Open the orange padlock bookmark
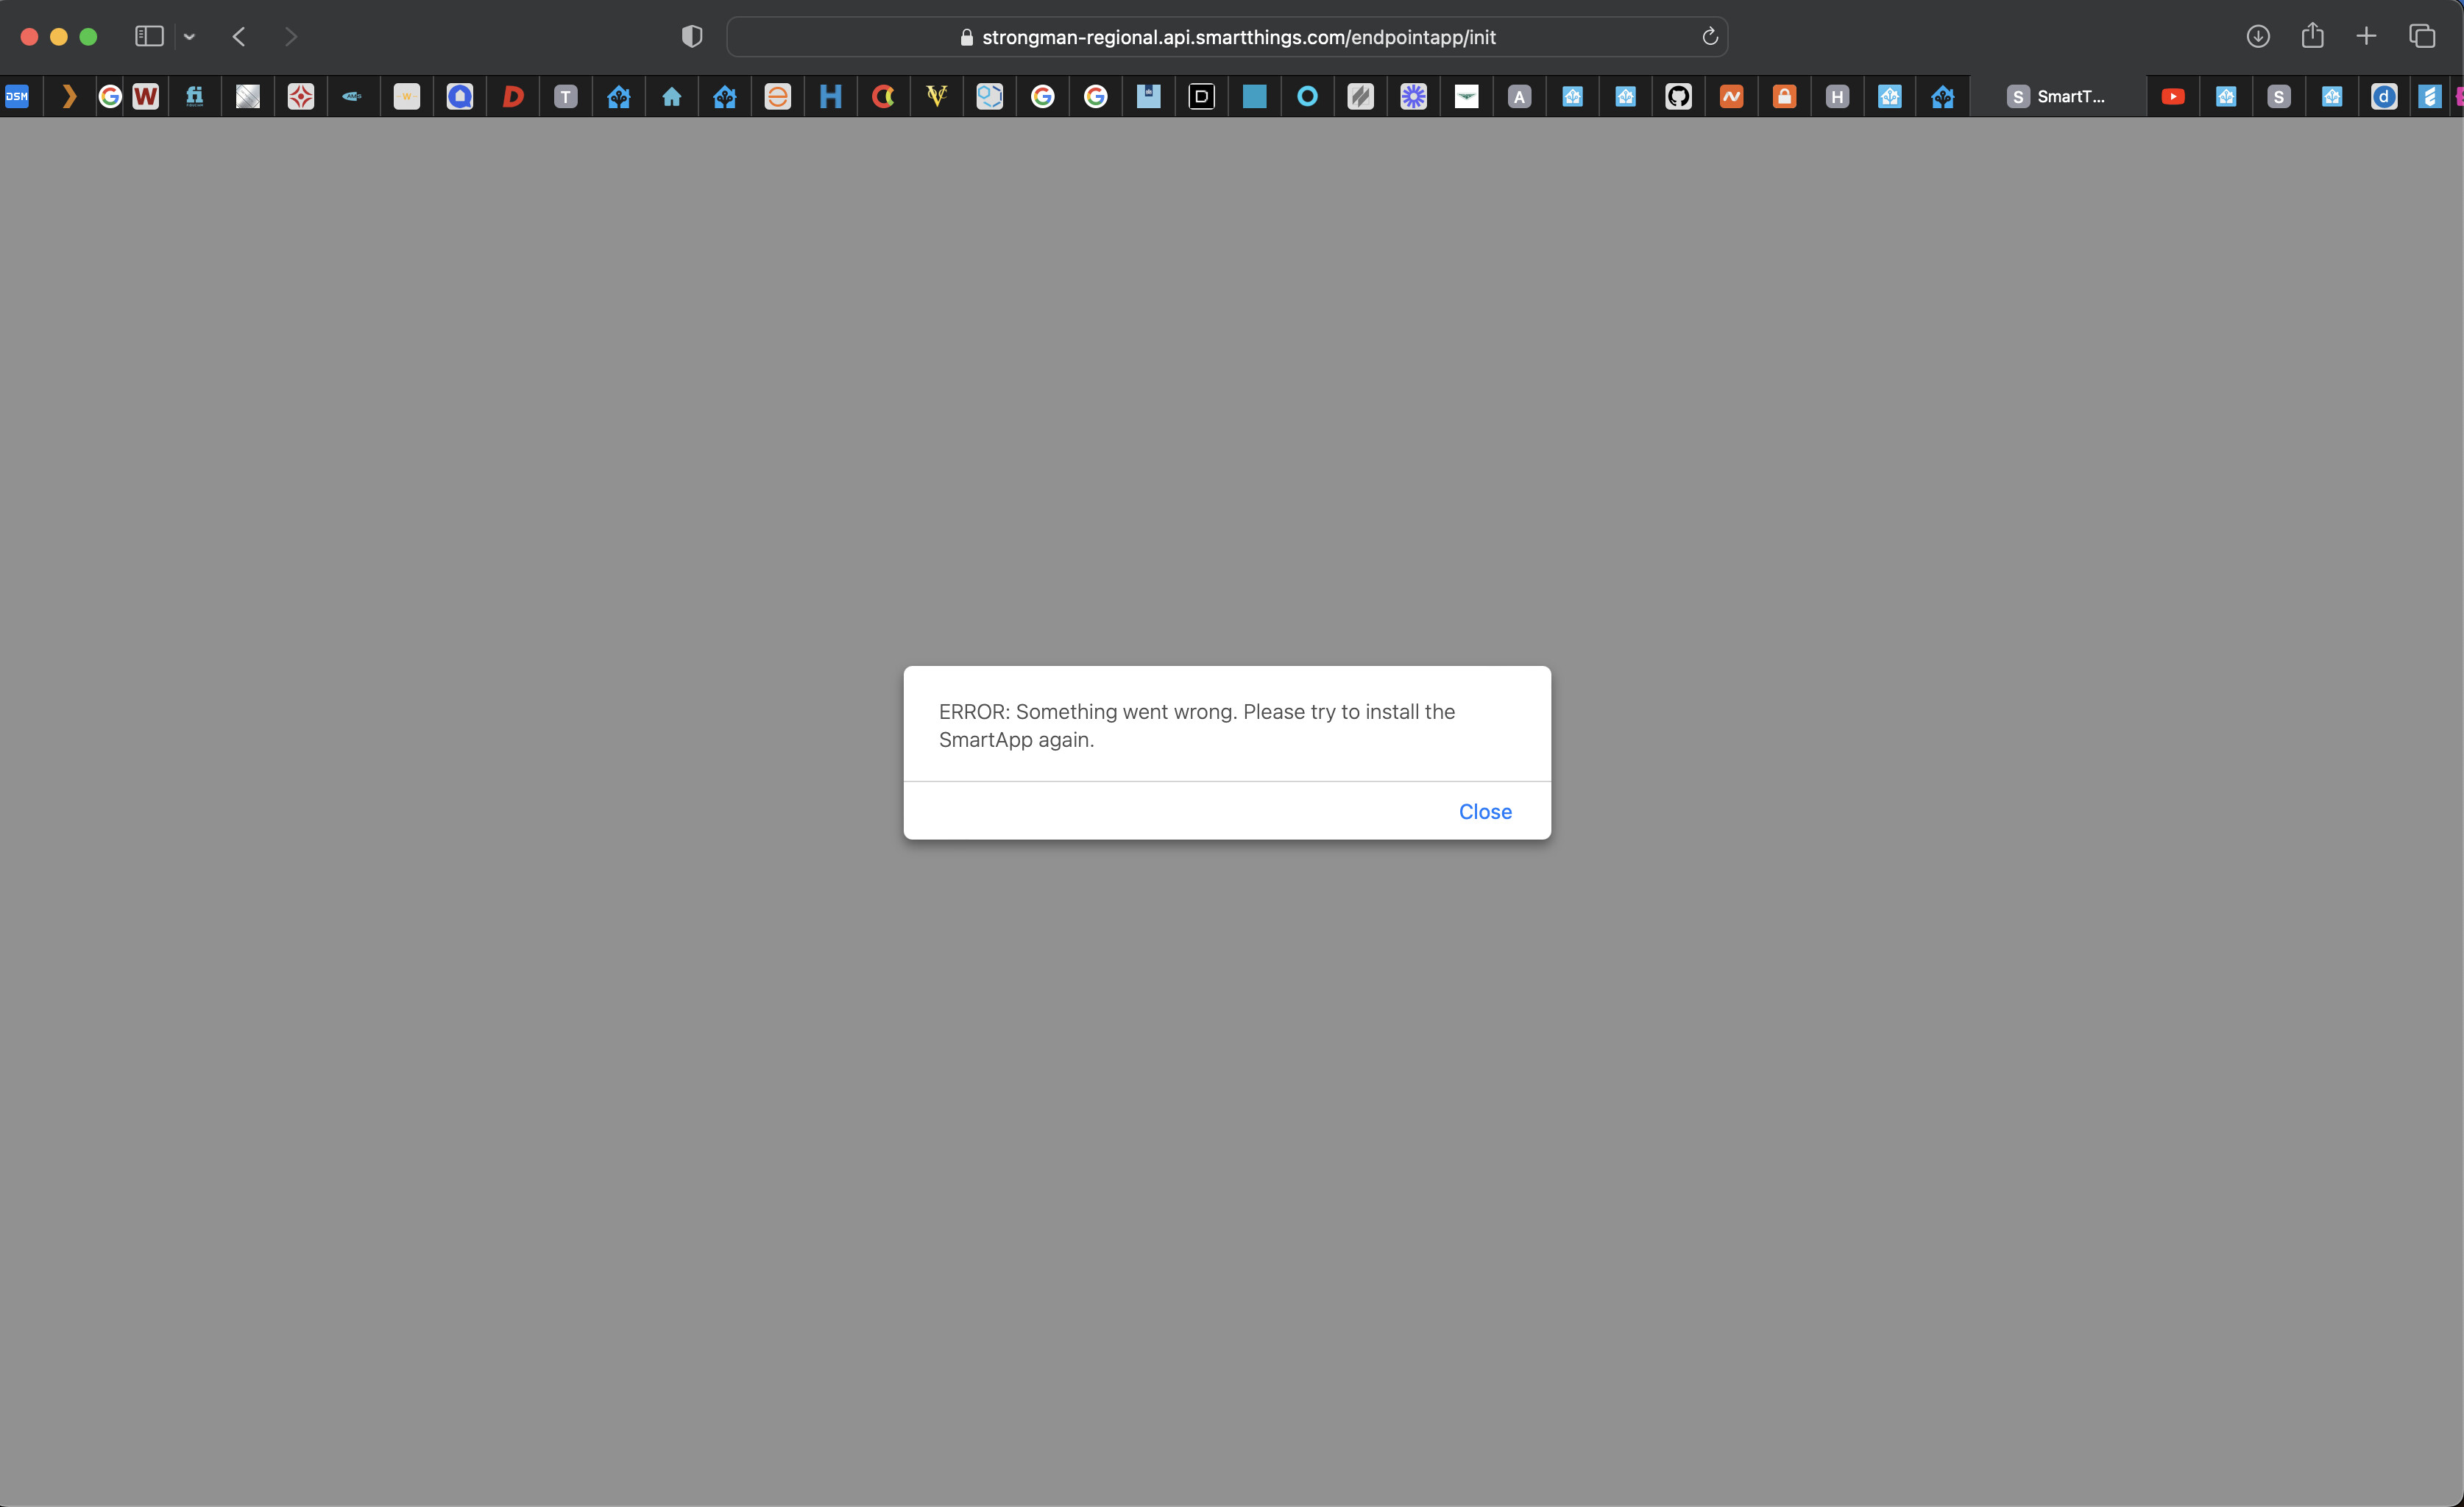 click(x=1784, y=96)
